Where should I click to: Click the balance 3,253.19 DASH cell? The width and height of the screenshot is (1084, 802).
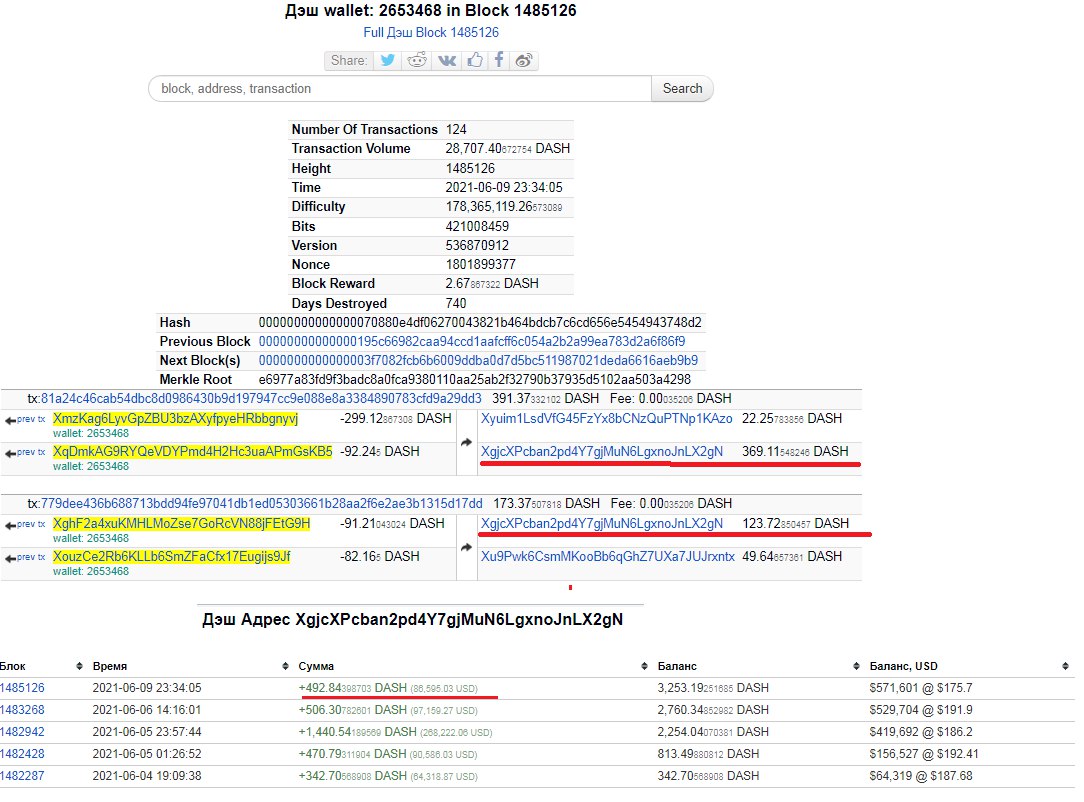pos(713,688)
